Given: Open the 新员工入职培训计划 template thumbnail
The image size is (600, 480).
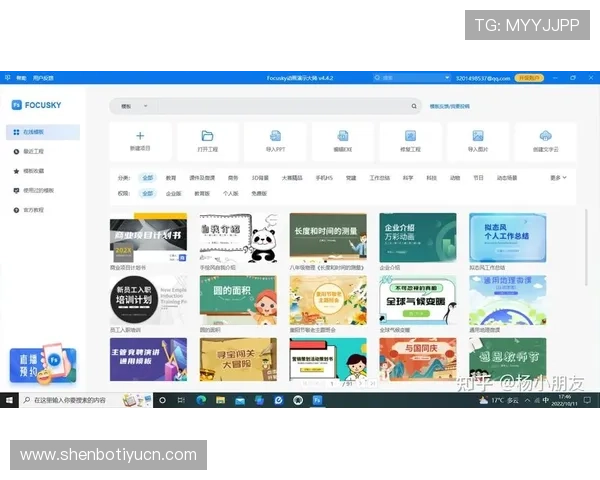Looking at the screenshot, I should 148,300.
